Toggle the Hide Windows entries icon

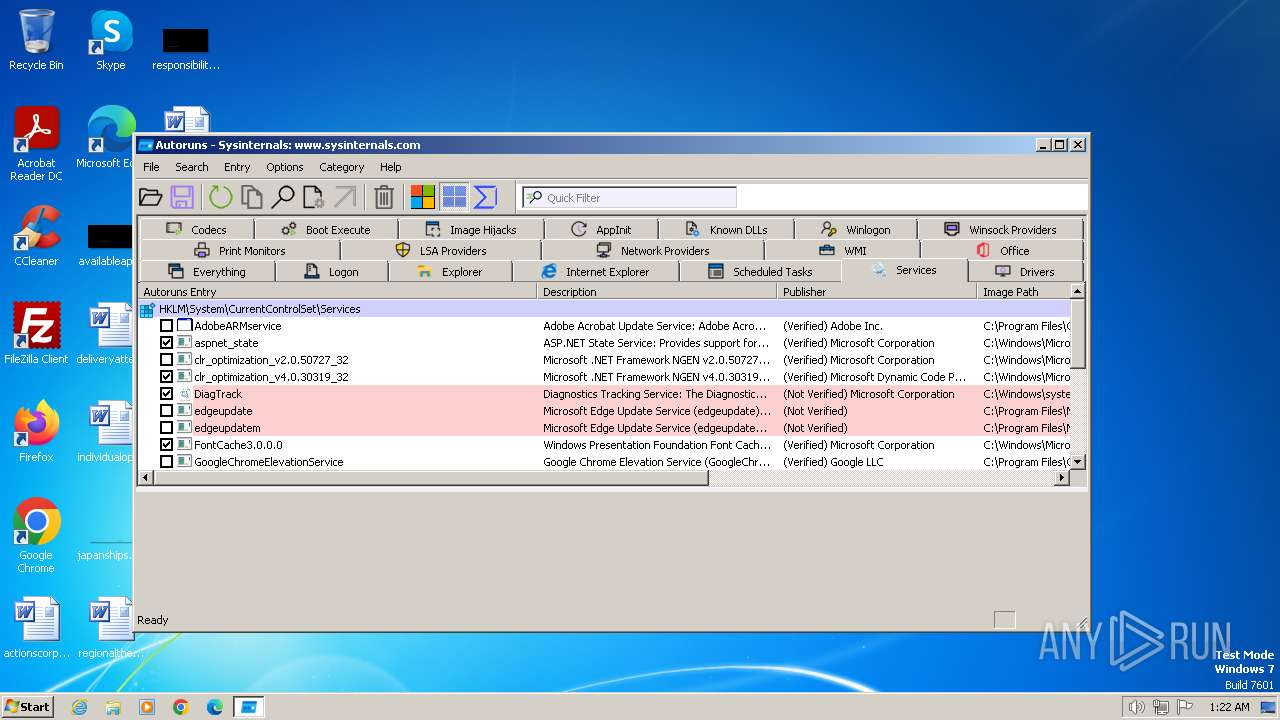pyautogui.click(x=454, y=197)
